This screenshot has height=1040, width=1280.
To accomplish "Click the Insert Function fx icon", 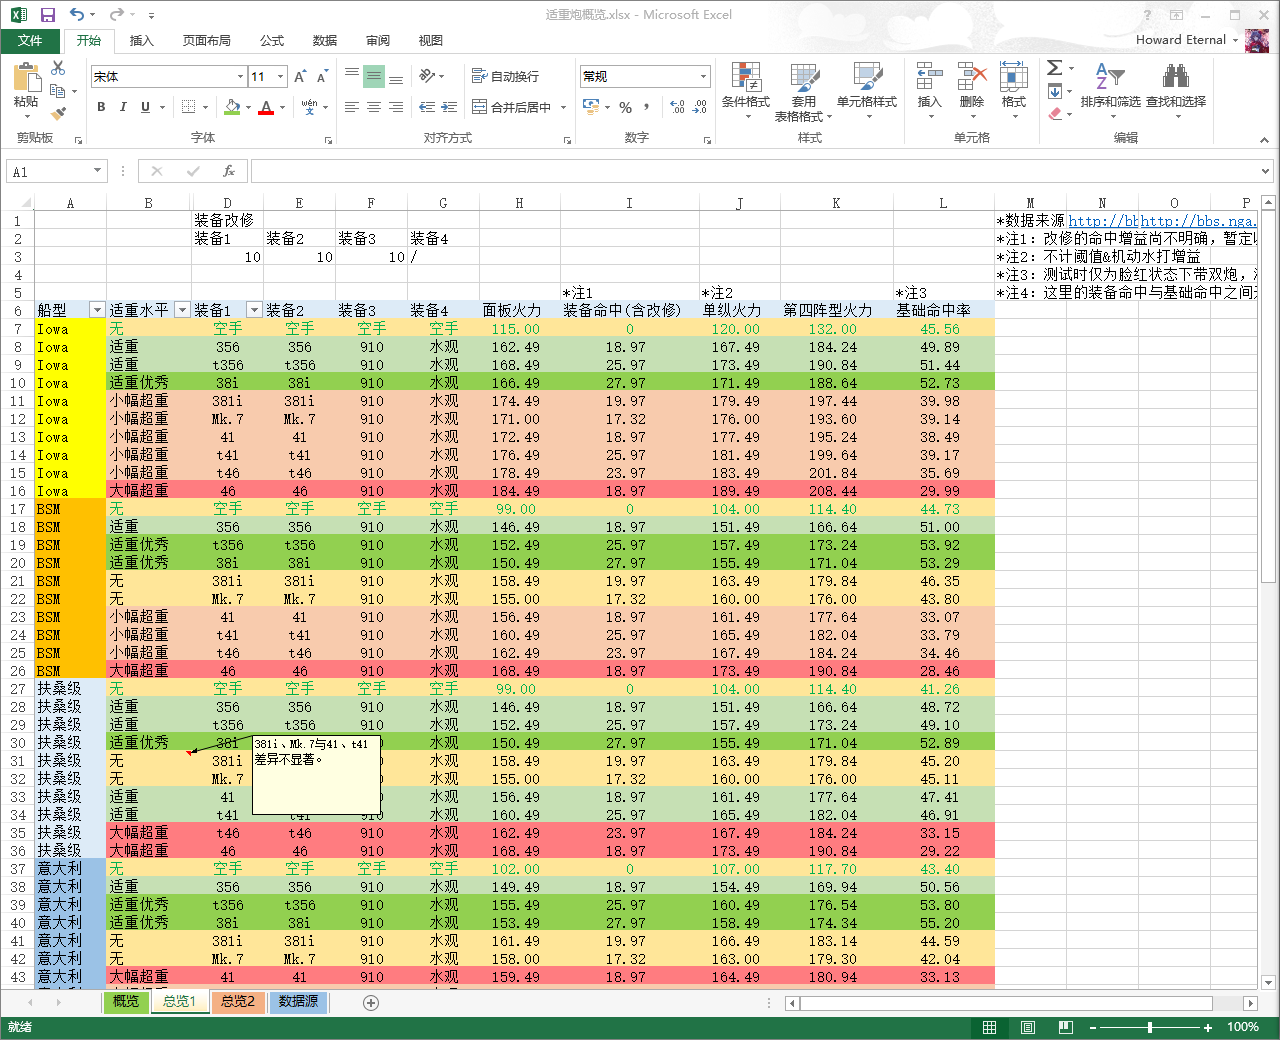I will [x=229, y=171].
